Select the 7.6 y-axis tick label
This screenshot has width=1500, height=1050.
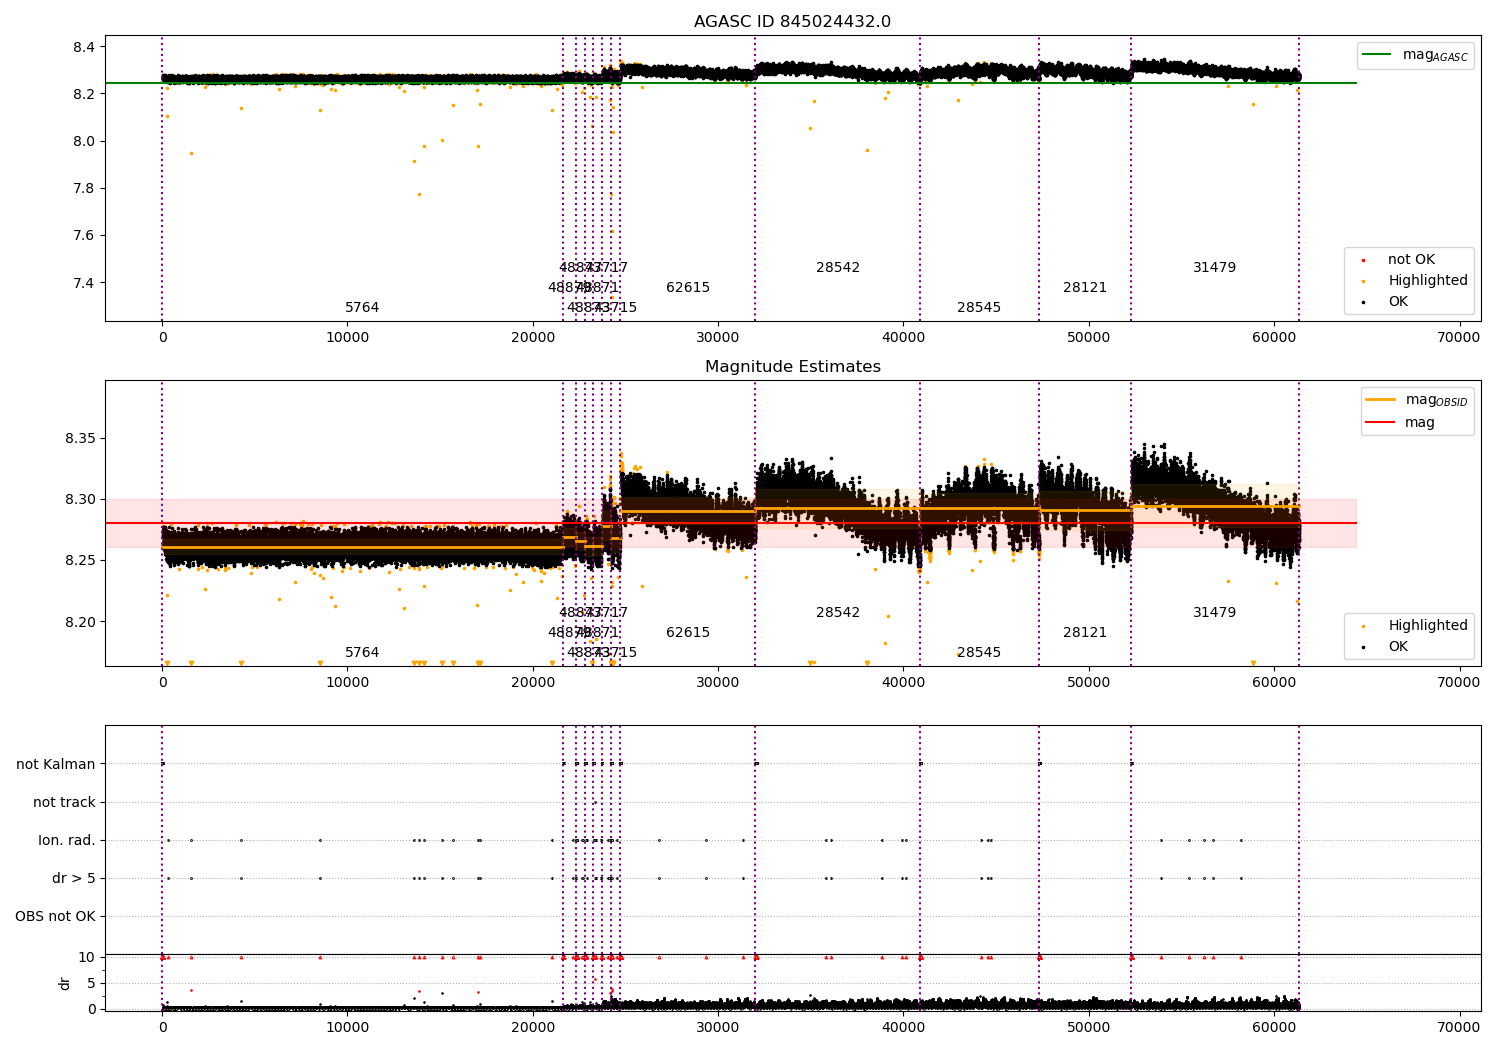[x=84, y=236]
